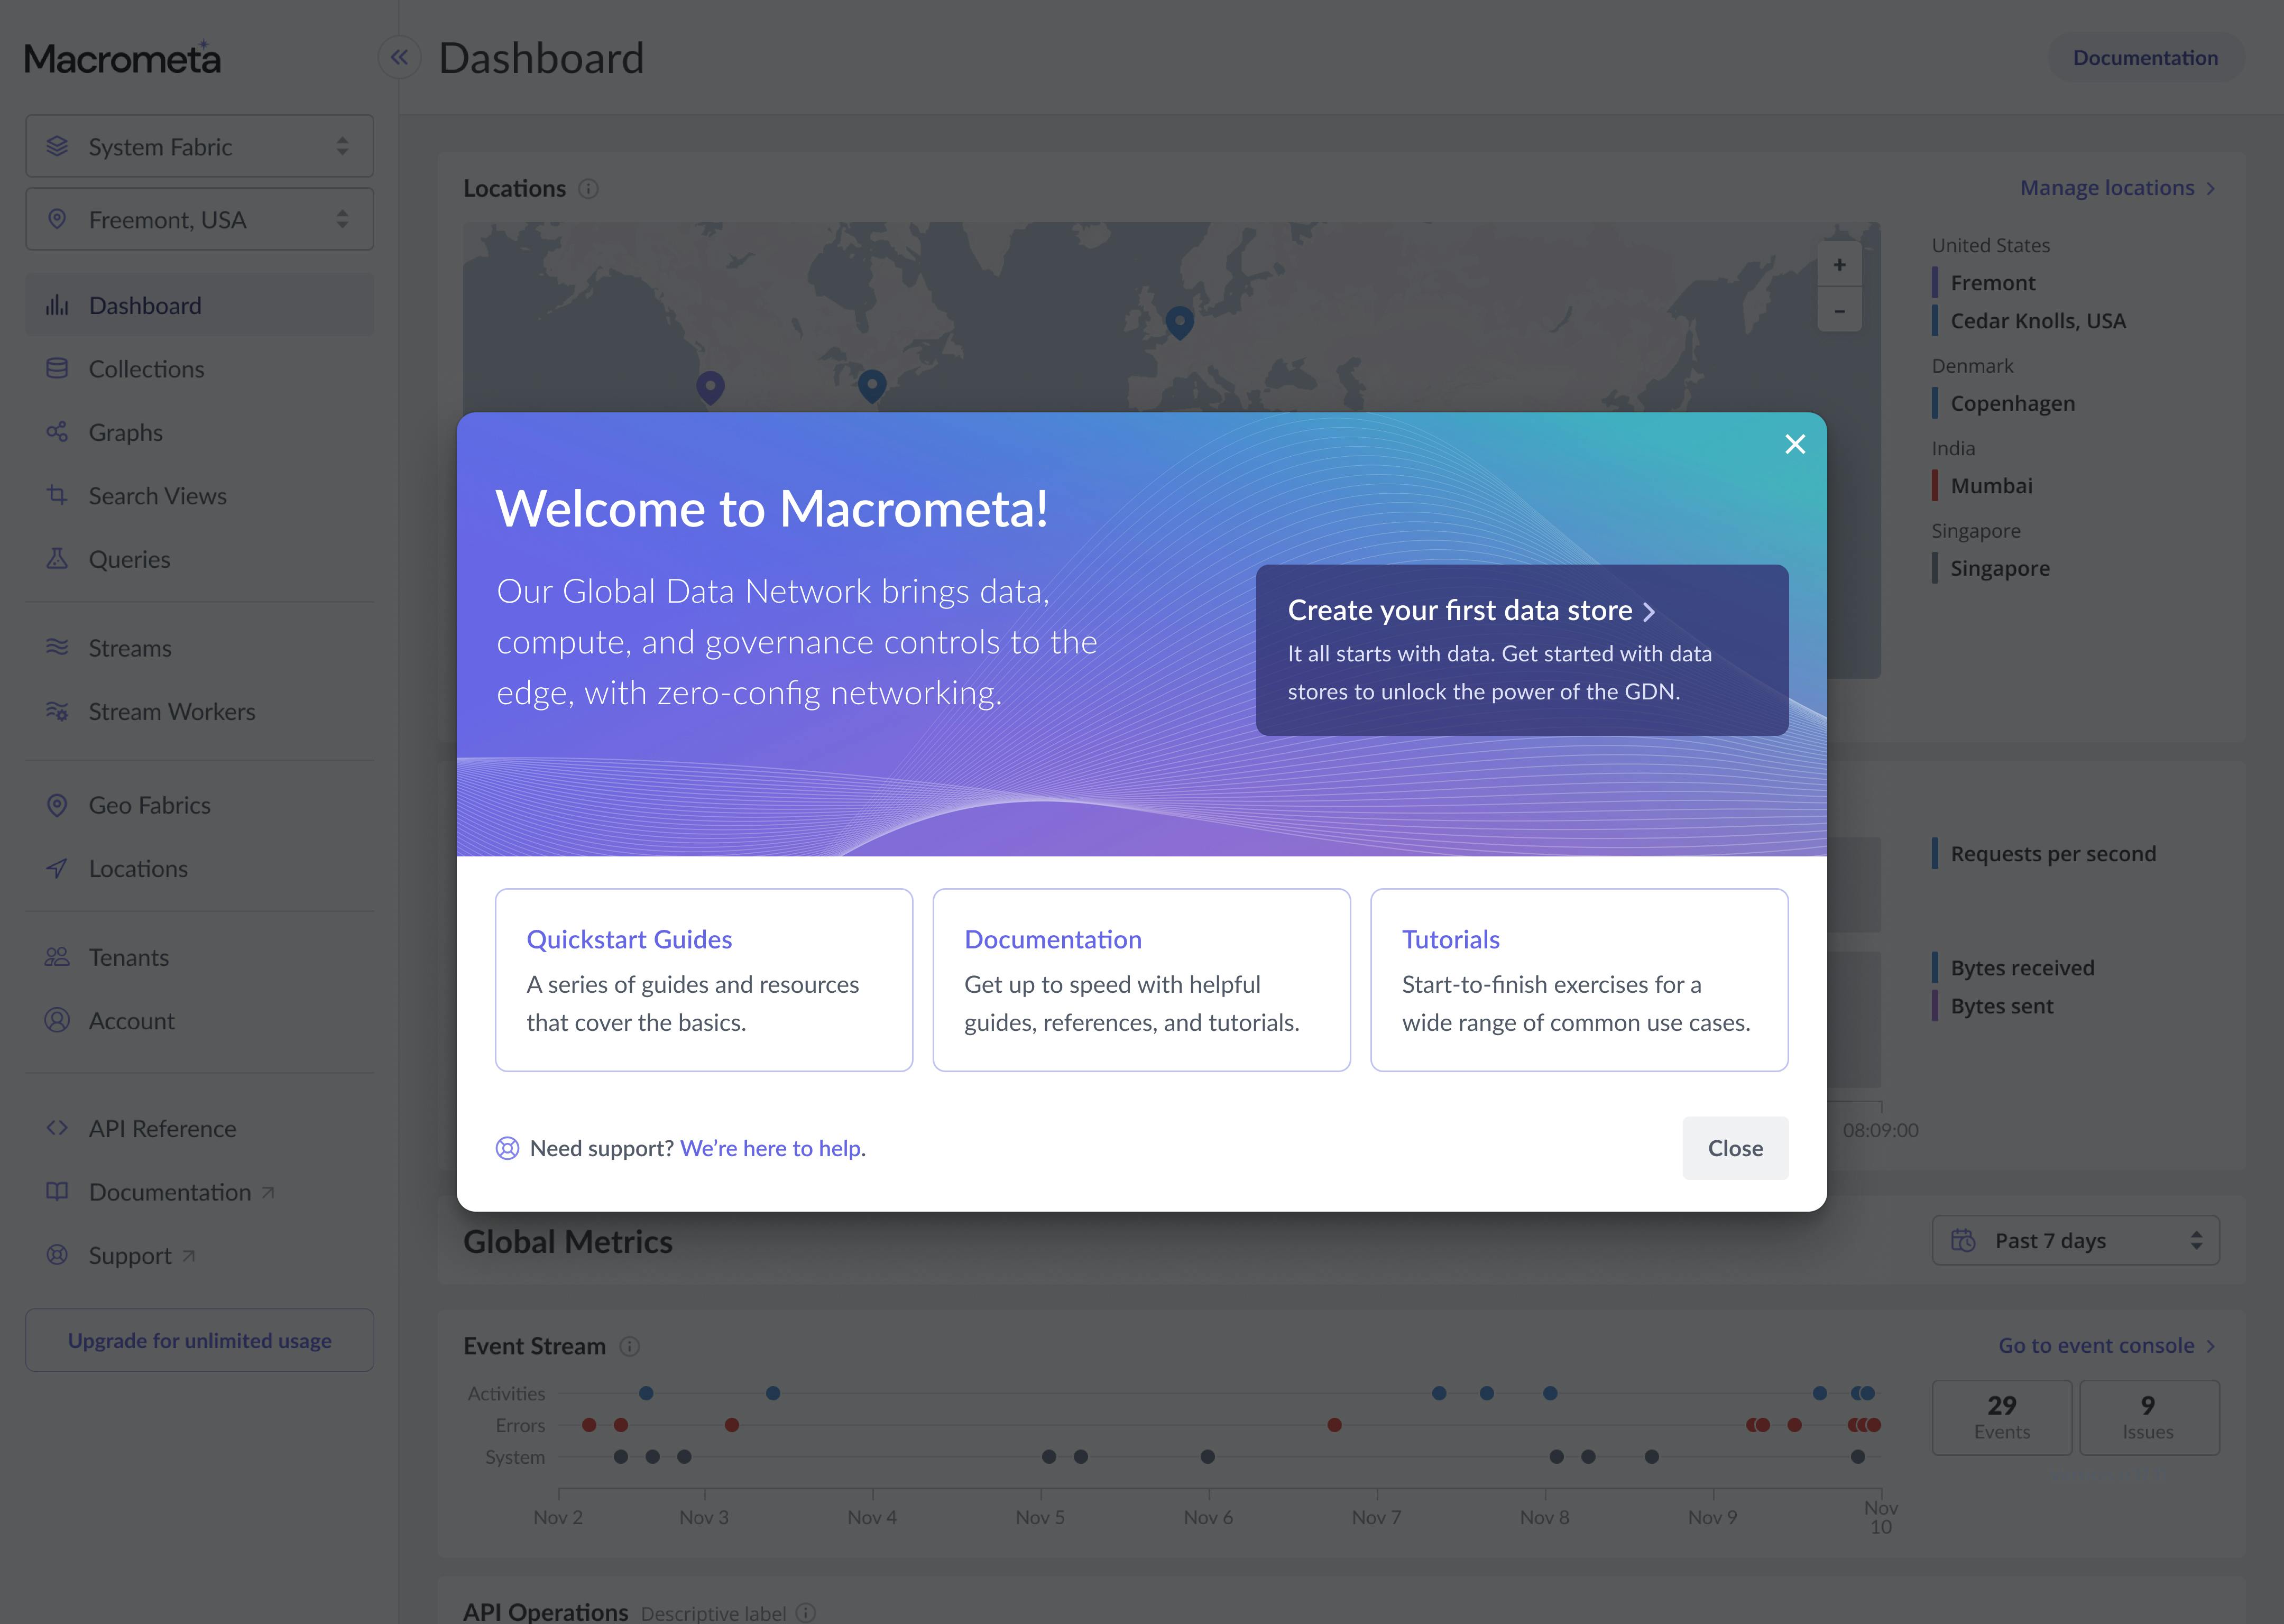Open the external Support link in the sidebar
Viewport: 2284px width, 1624px height.
pos(200,1255)
